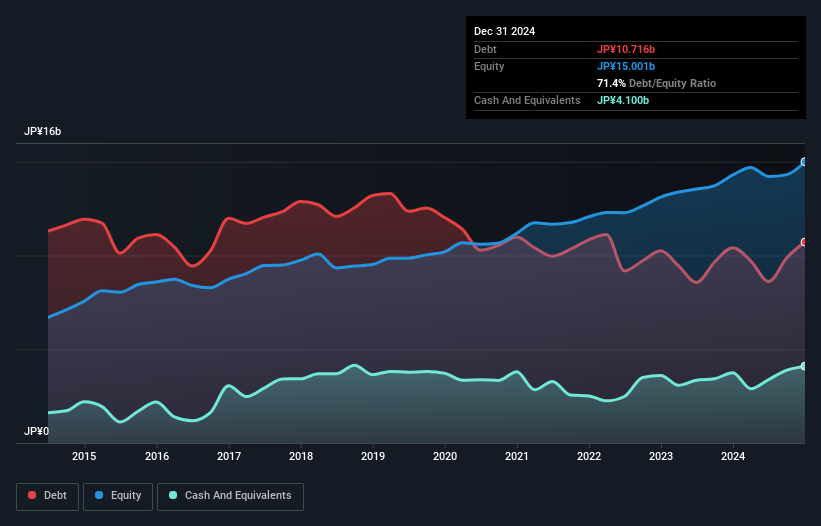The height and width of the screenshot is (526, 821).
Task: Select the teal Cash endpoint marker
Action: click(x=804, y=366)
